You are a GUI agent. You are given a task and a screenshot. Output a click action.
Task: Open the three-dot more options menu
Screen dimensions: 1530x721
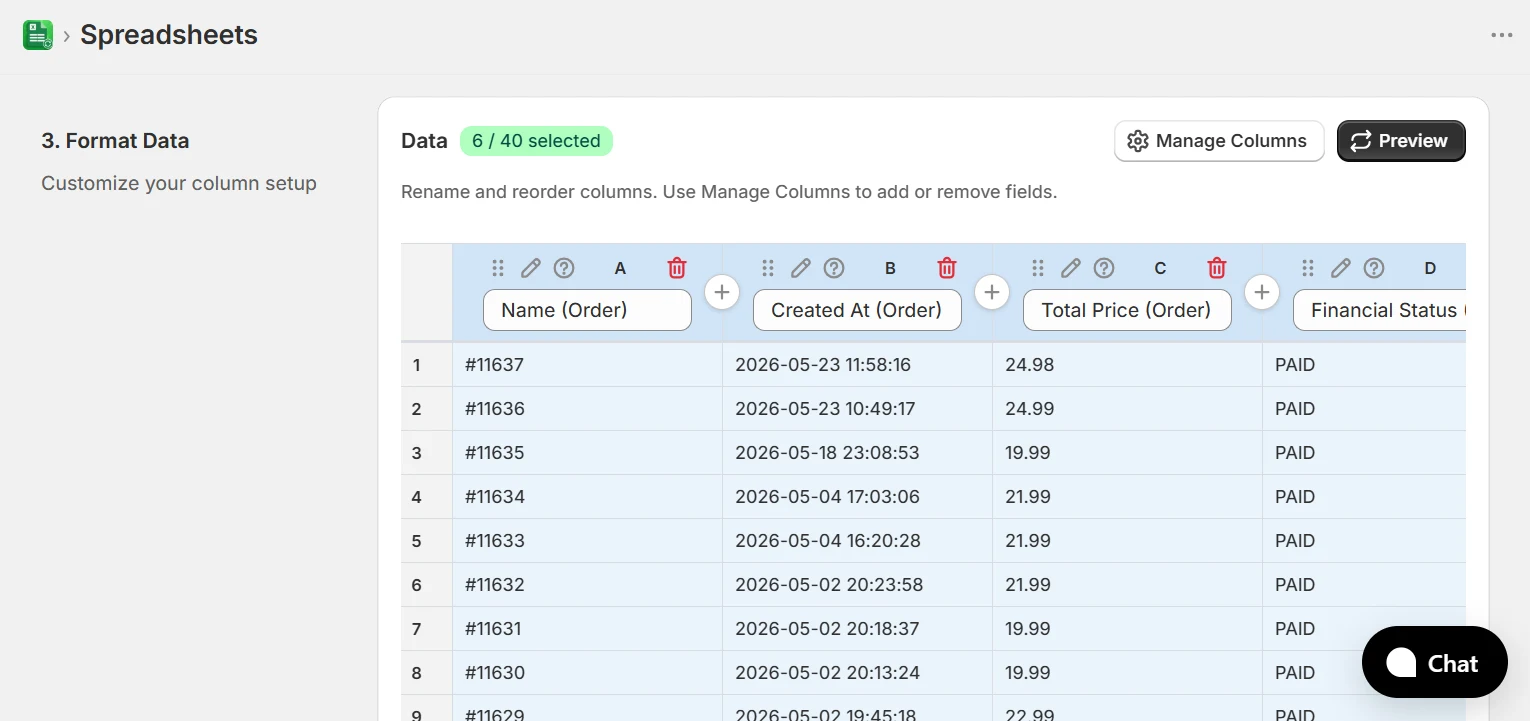(x=1501, y=35)
